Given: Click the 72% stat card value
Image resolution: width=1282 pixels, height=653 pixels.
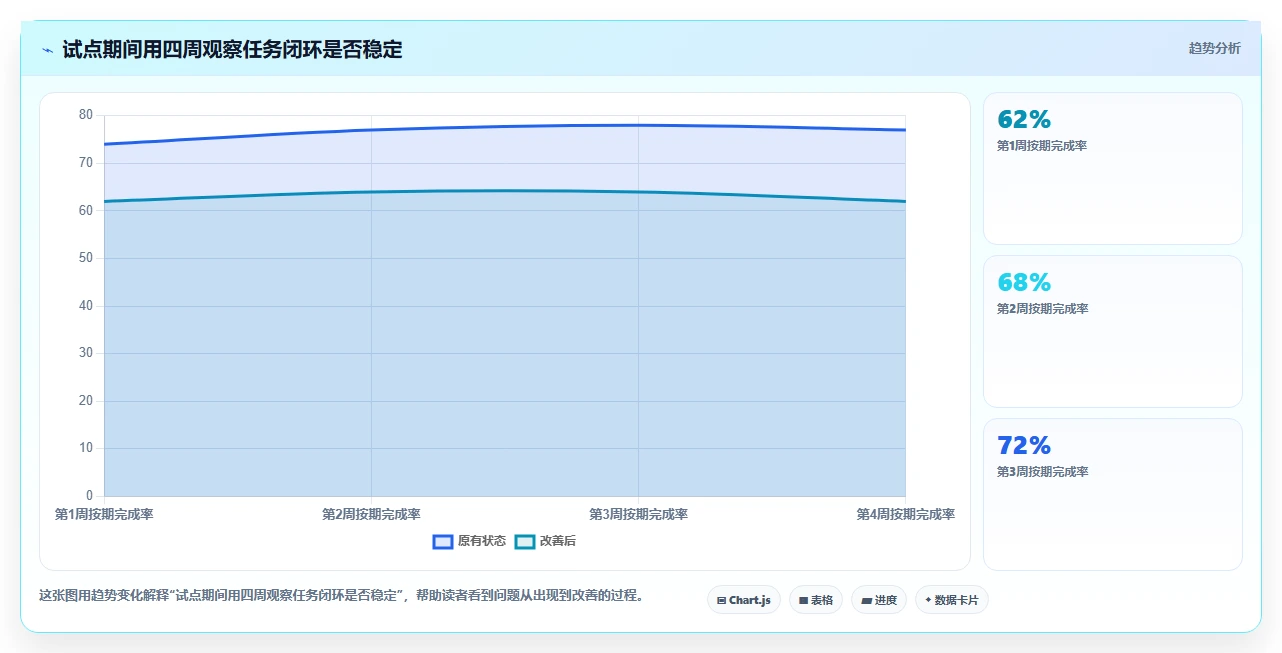Looking at the screenshot, I should [x=1024, y=446].
